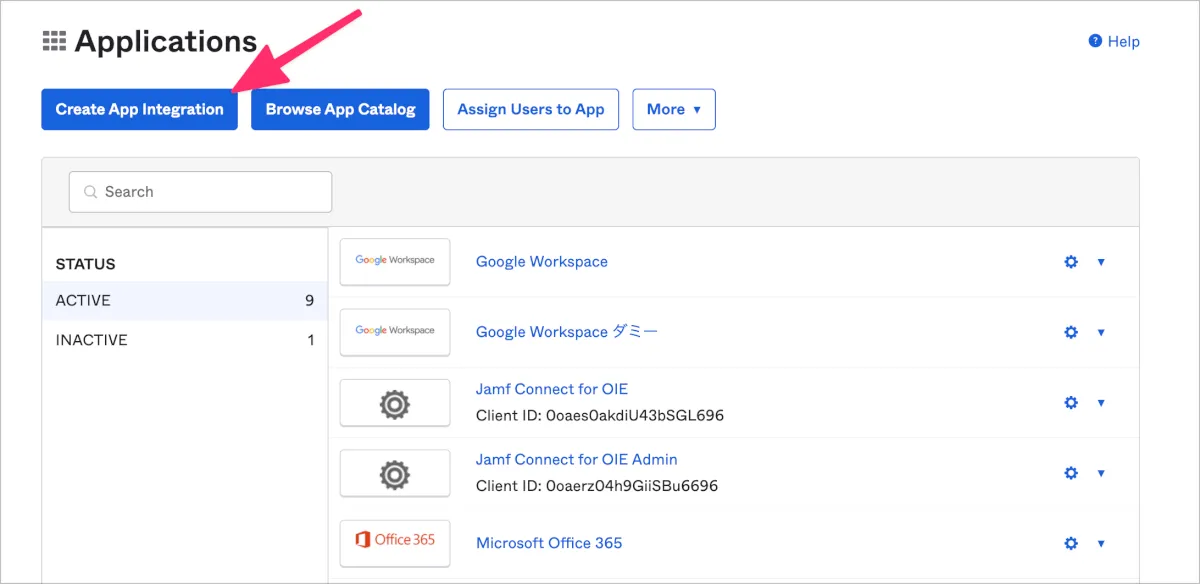Click gear icon for Google Workspace ダミー
This screenshot has height=584, width=1200.
pos(1071,332)
